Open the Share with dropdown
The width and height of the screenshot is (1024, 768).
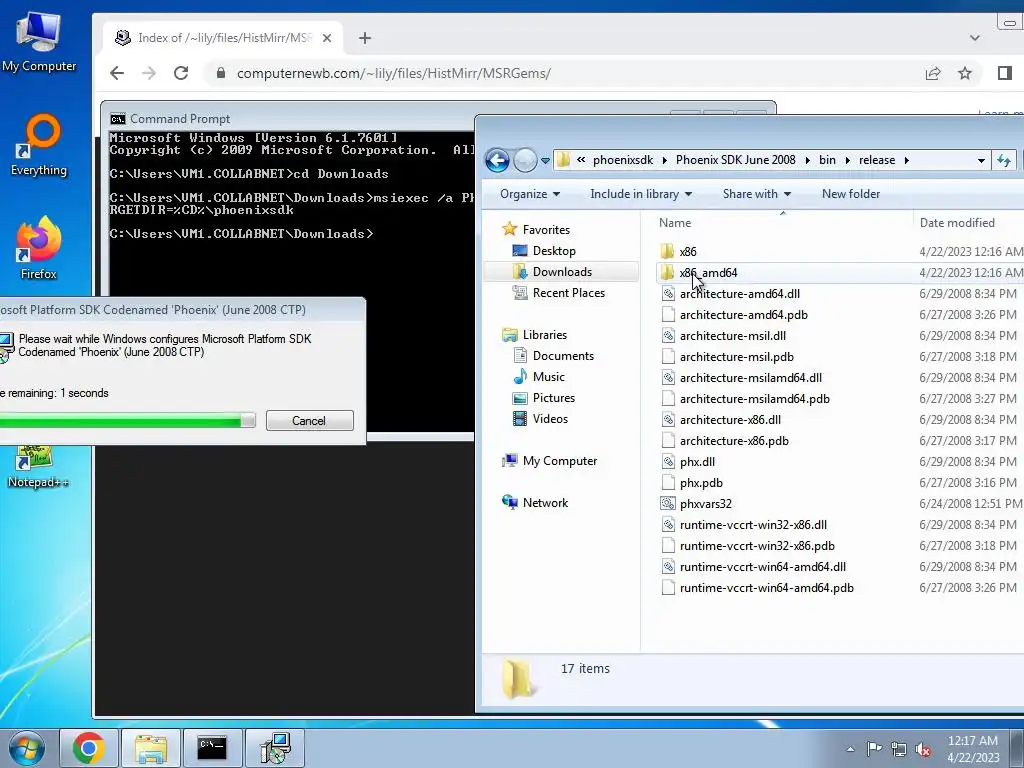coord(756,194)
